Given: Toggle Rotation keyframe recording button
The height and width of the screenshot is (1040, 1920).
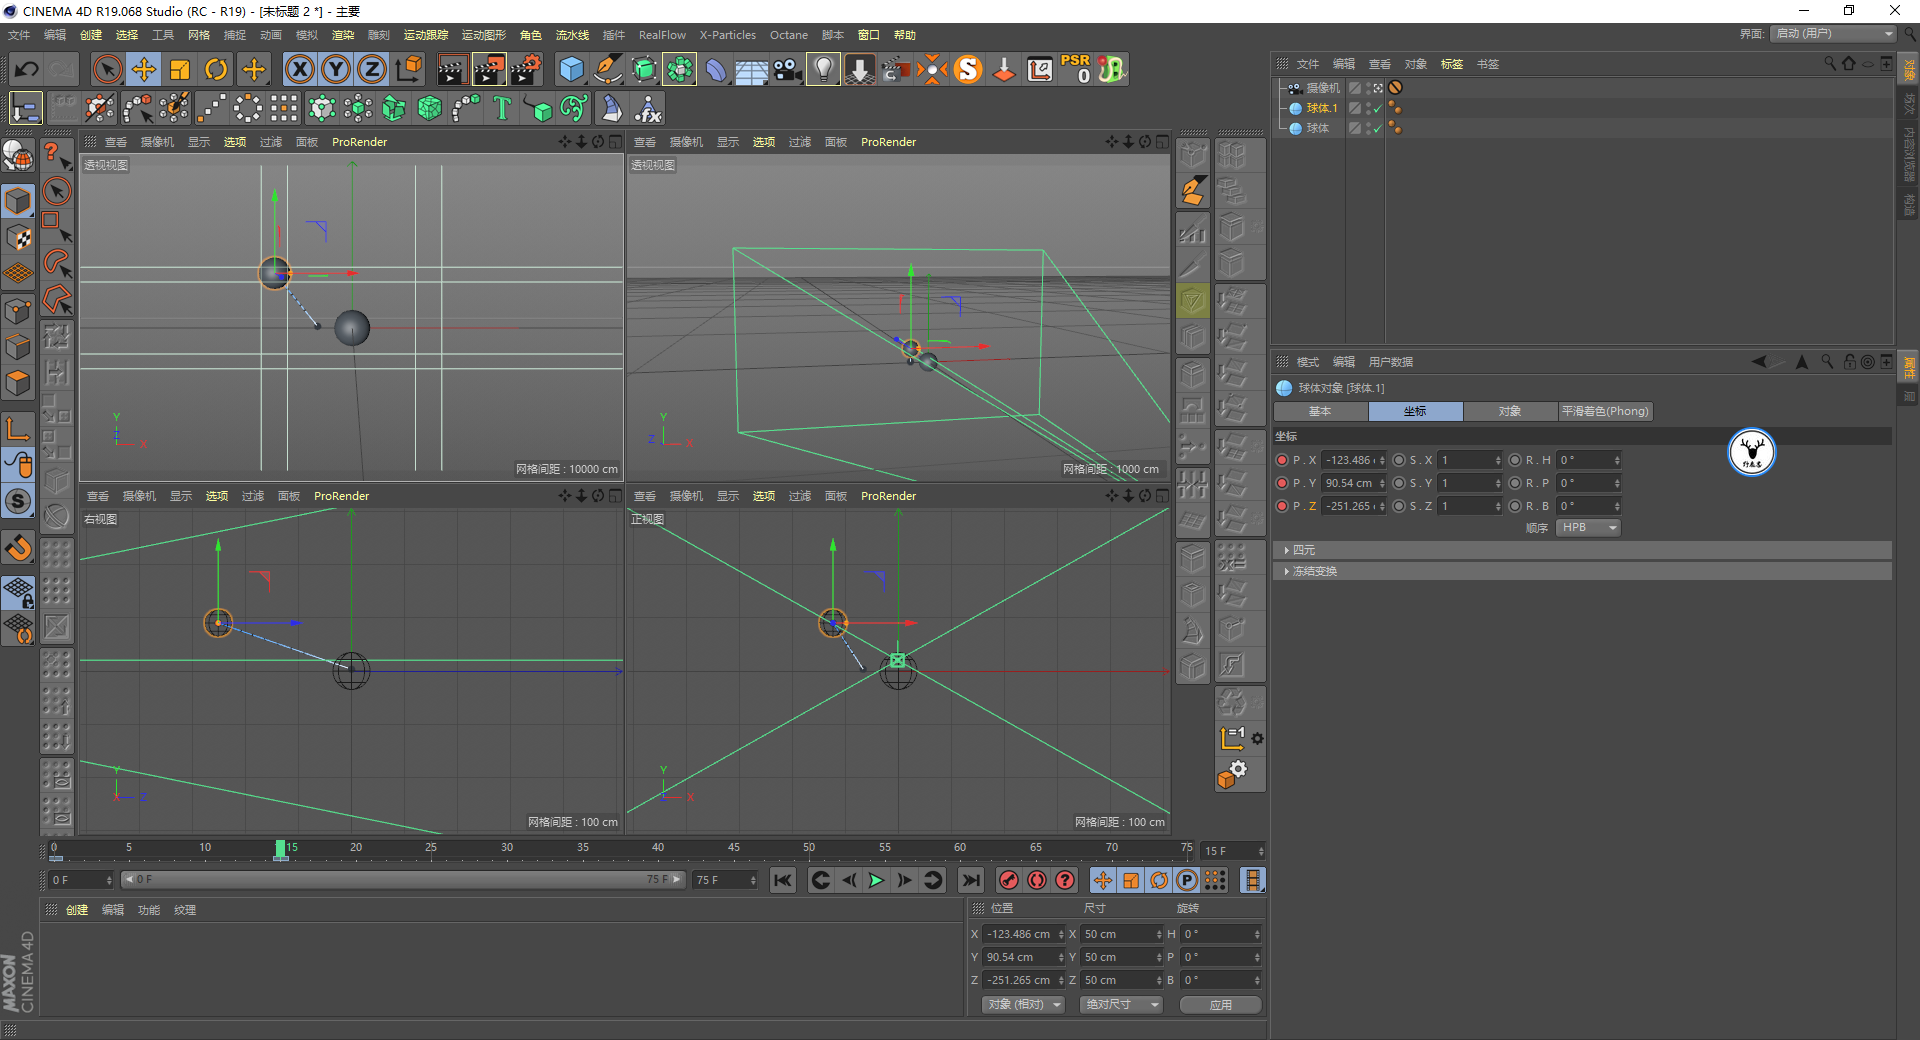Looking at the screenshot, I should tap(1159, 880).
